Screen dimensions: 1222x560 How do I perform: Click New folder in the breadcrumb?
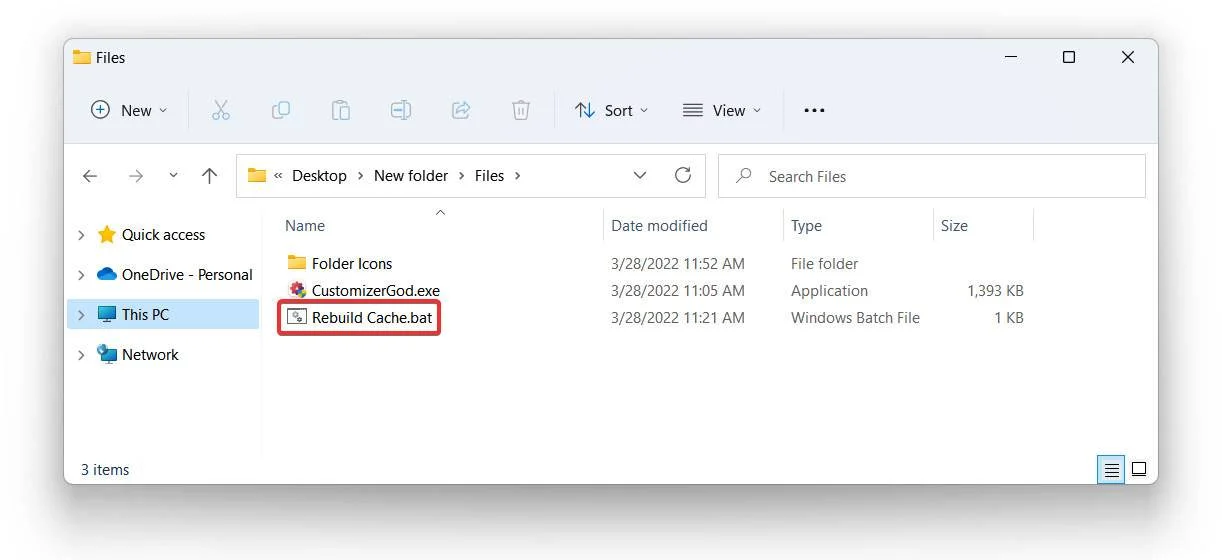pos(411,175)
